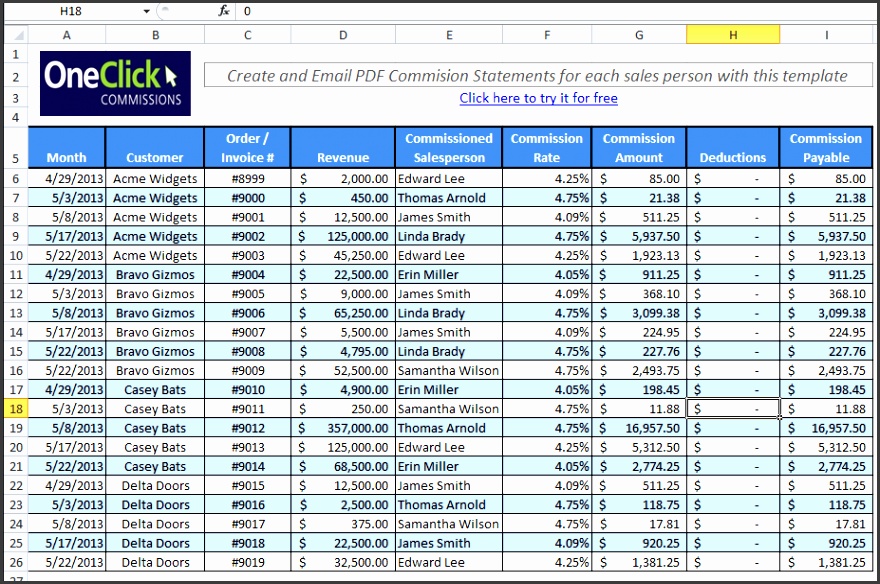The width and height of the screenshot is (880, 584).
Task: Click the OneClick Commissions logo
Action: [115, 84]
